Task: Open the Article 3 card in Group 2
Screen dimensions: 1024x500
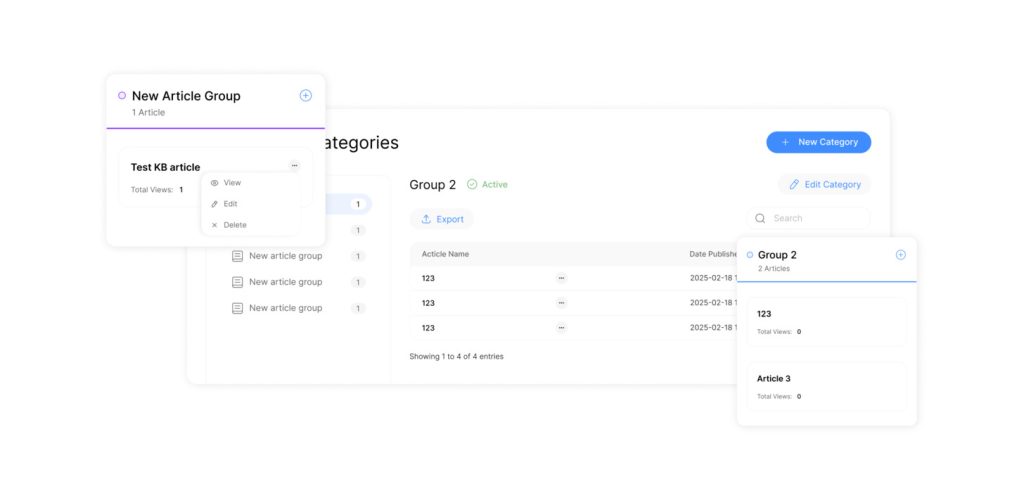Action: [826, 386]
